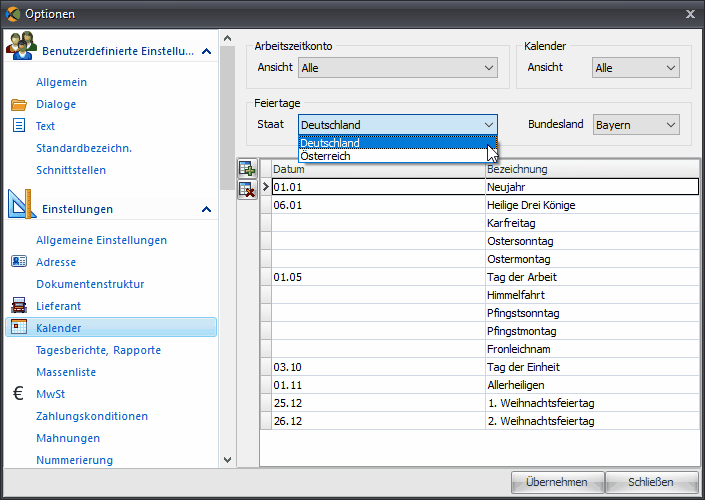Click the sidebar scrollbar thumb
Screen dimensions: 705x500
pyautogui.click(x=228, y=118)
